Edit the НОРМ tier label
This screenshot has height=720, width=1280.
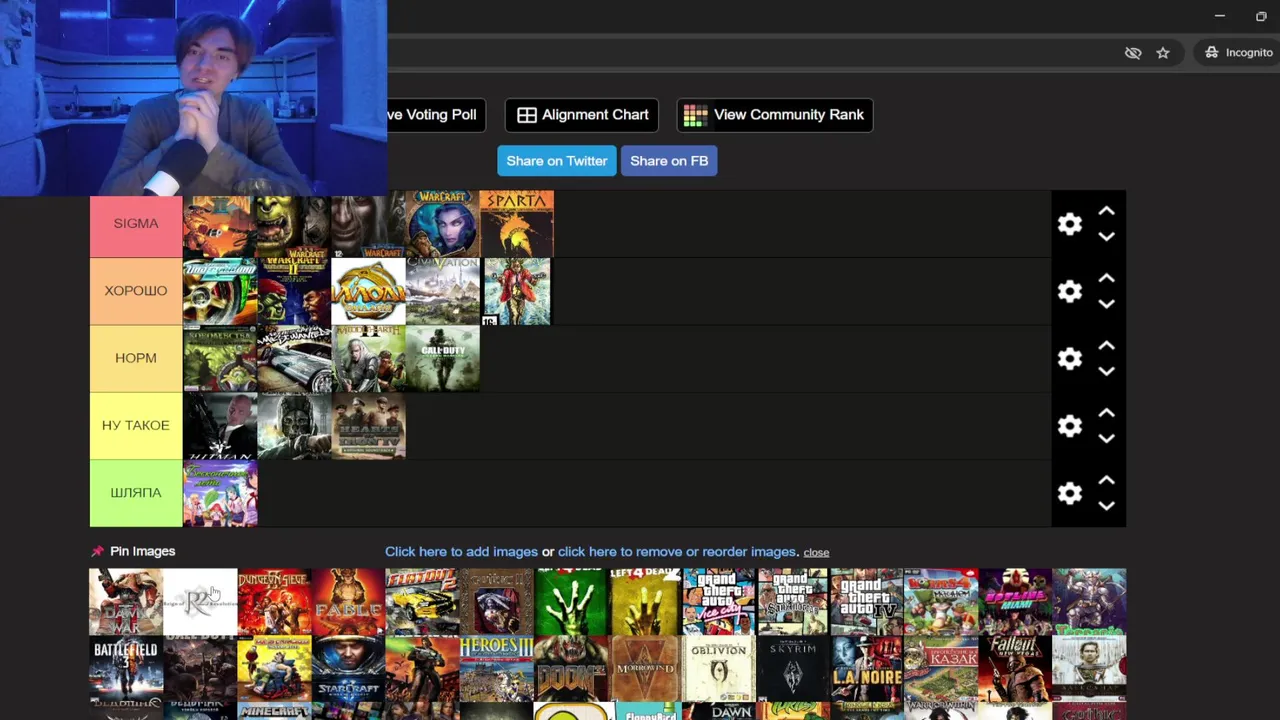(x=136, y=358)
